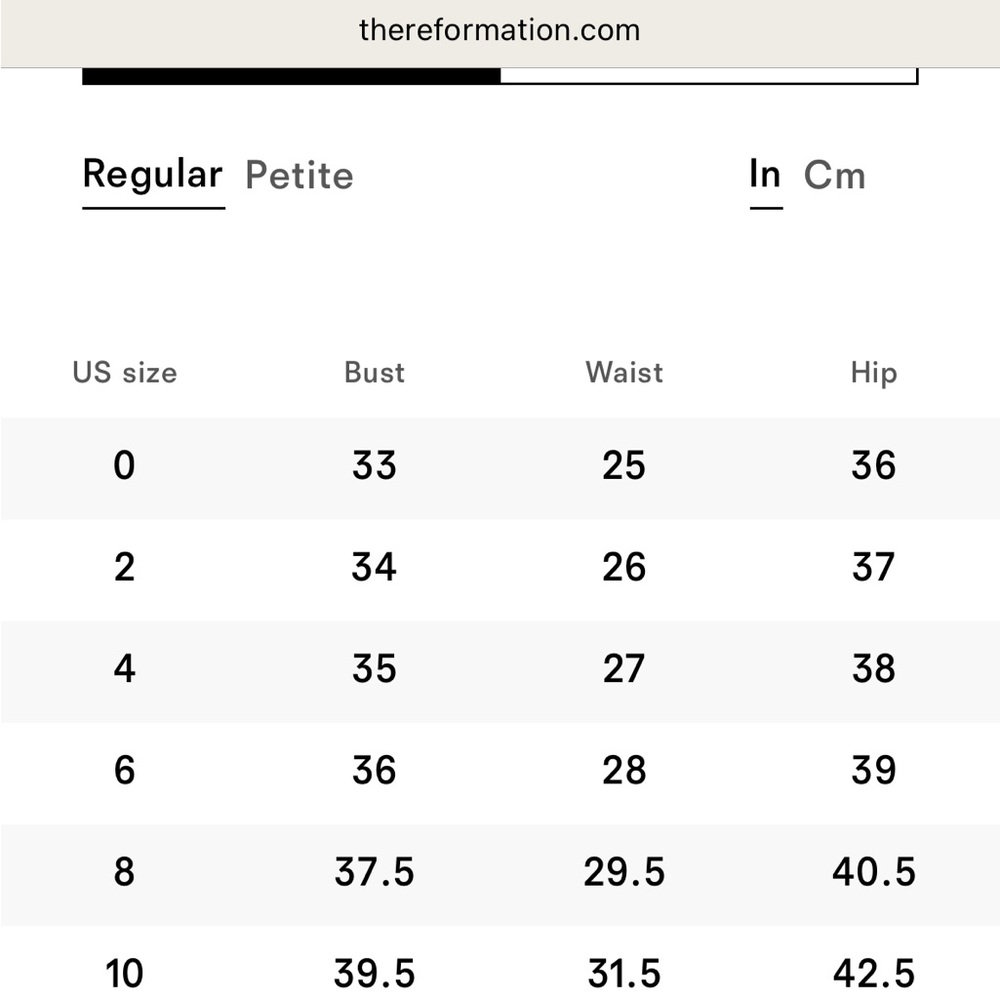Select the US size 6 row

[x=500, y=774]
